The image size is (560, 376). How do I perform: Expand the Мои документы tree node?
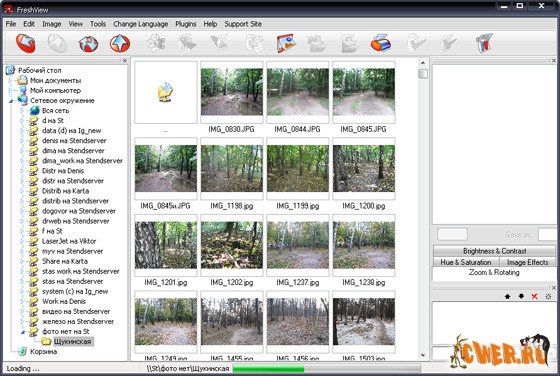(10, 80)
